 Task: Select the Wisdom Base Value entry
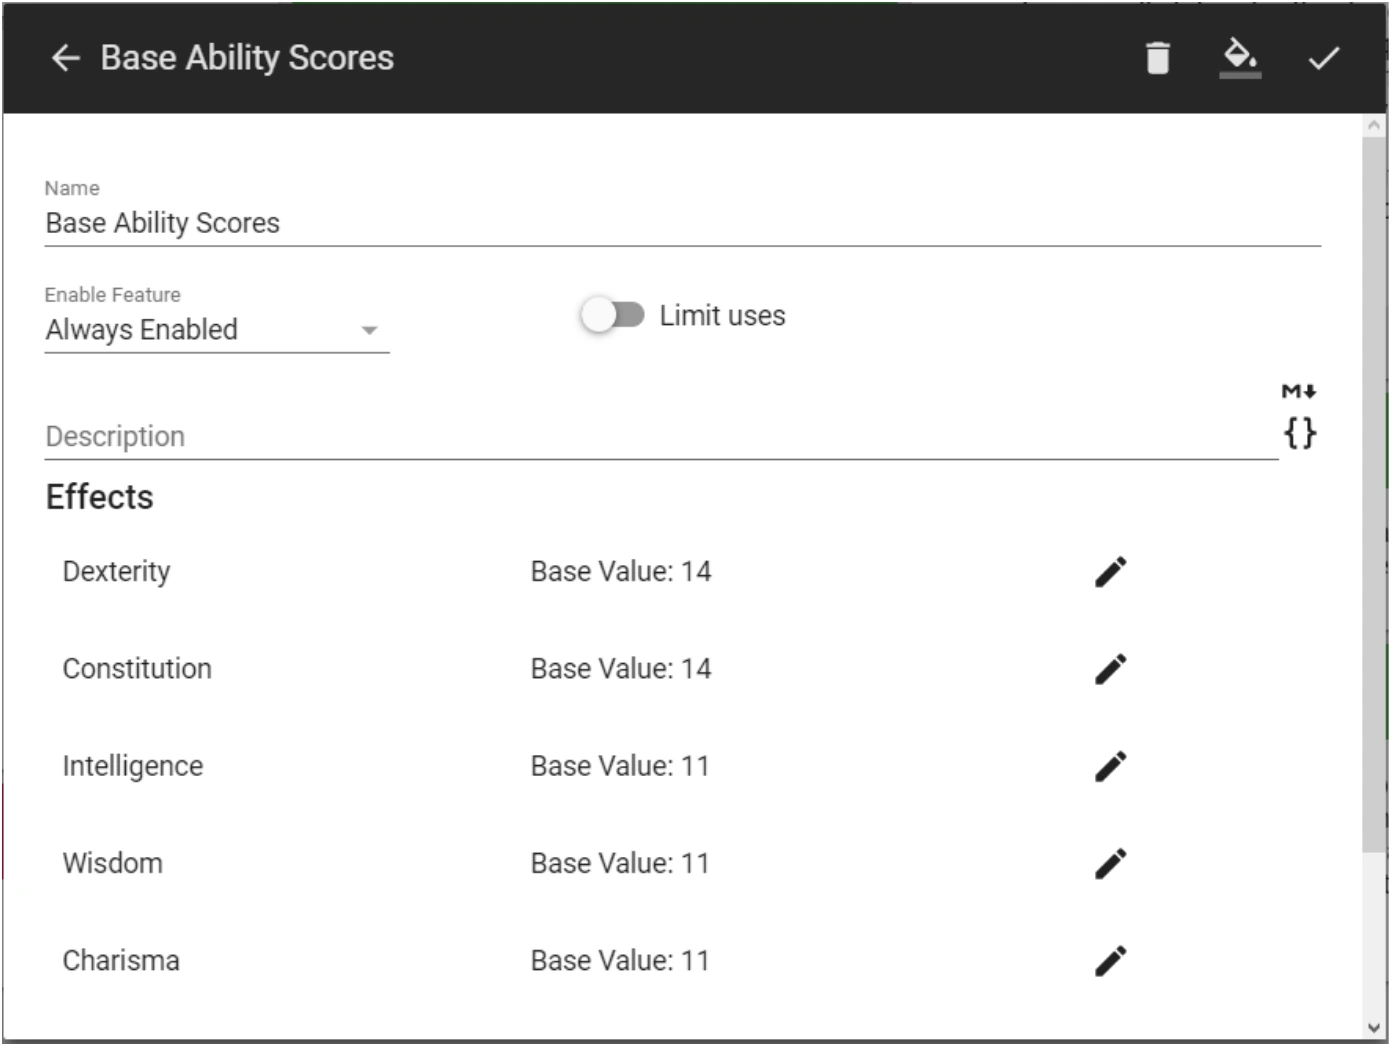click(619, 863)
